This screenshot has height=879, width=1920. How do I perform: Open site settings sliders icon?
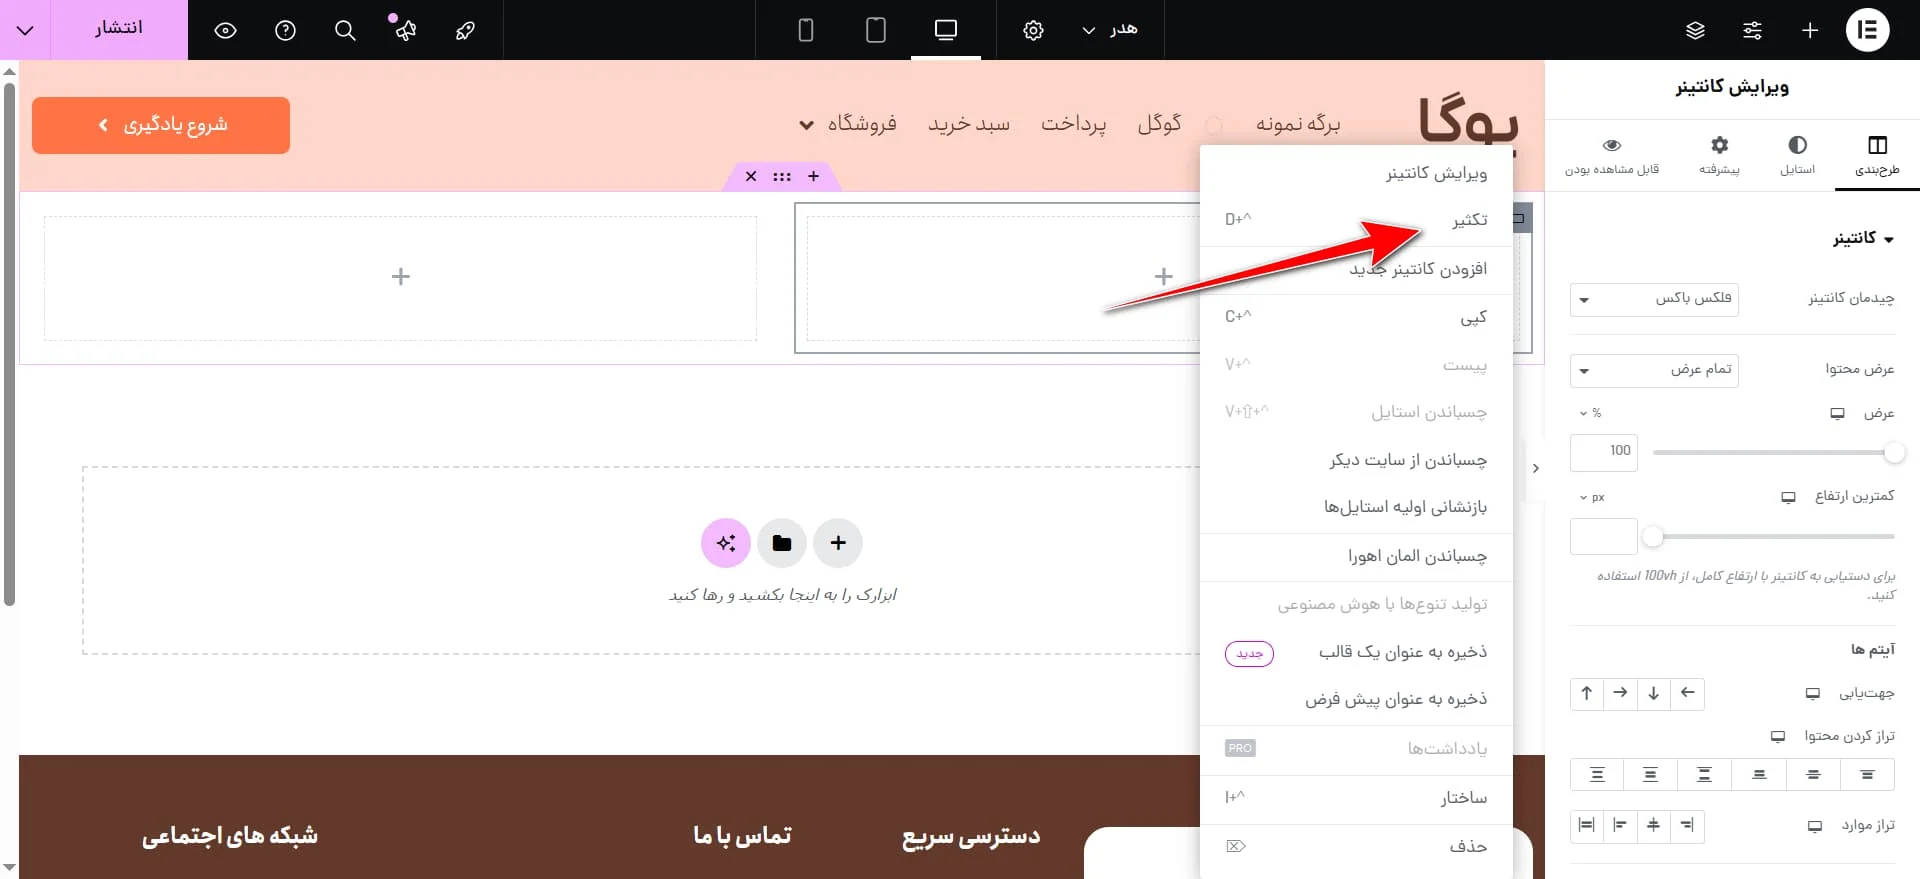[x=1752, y=30]
